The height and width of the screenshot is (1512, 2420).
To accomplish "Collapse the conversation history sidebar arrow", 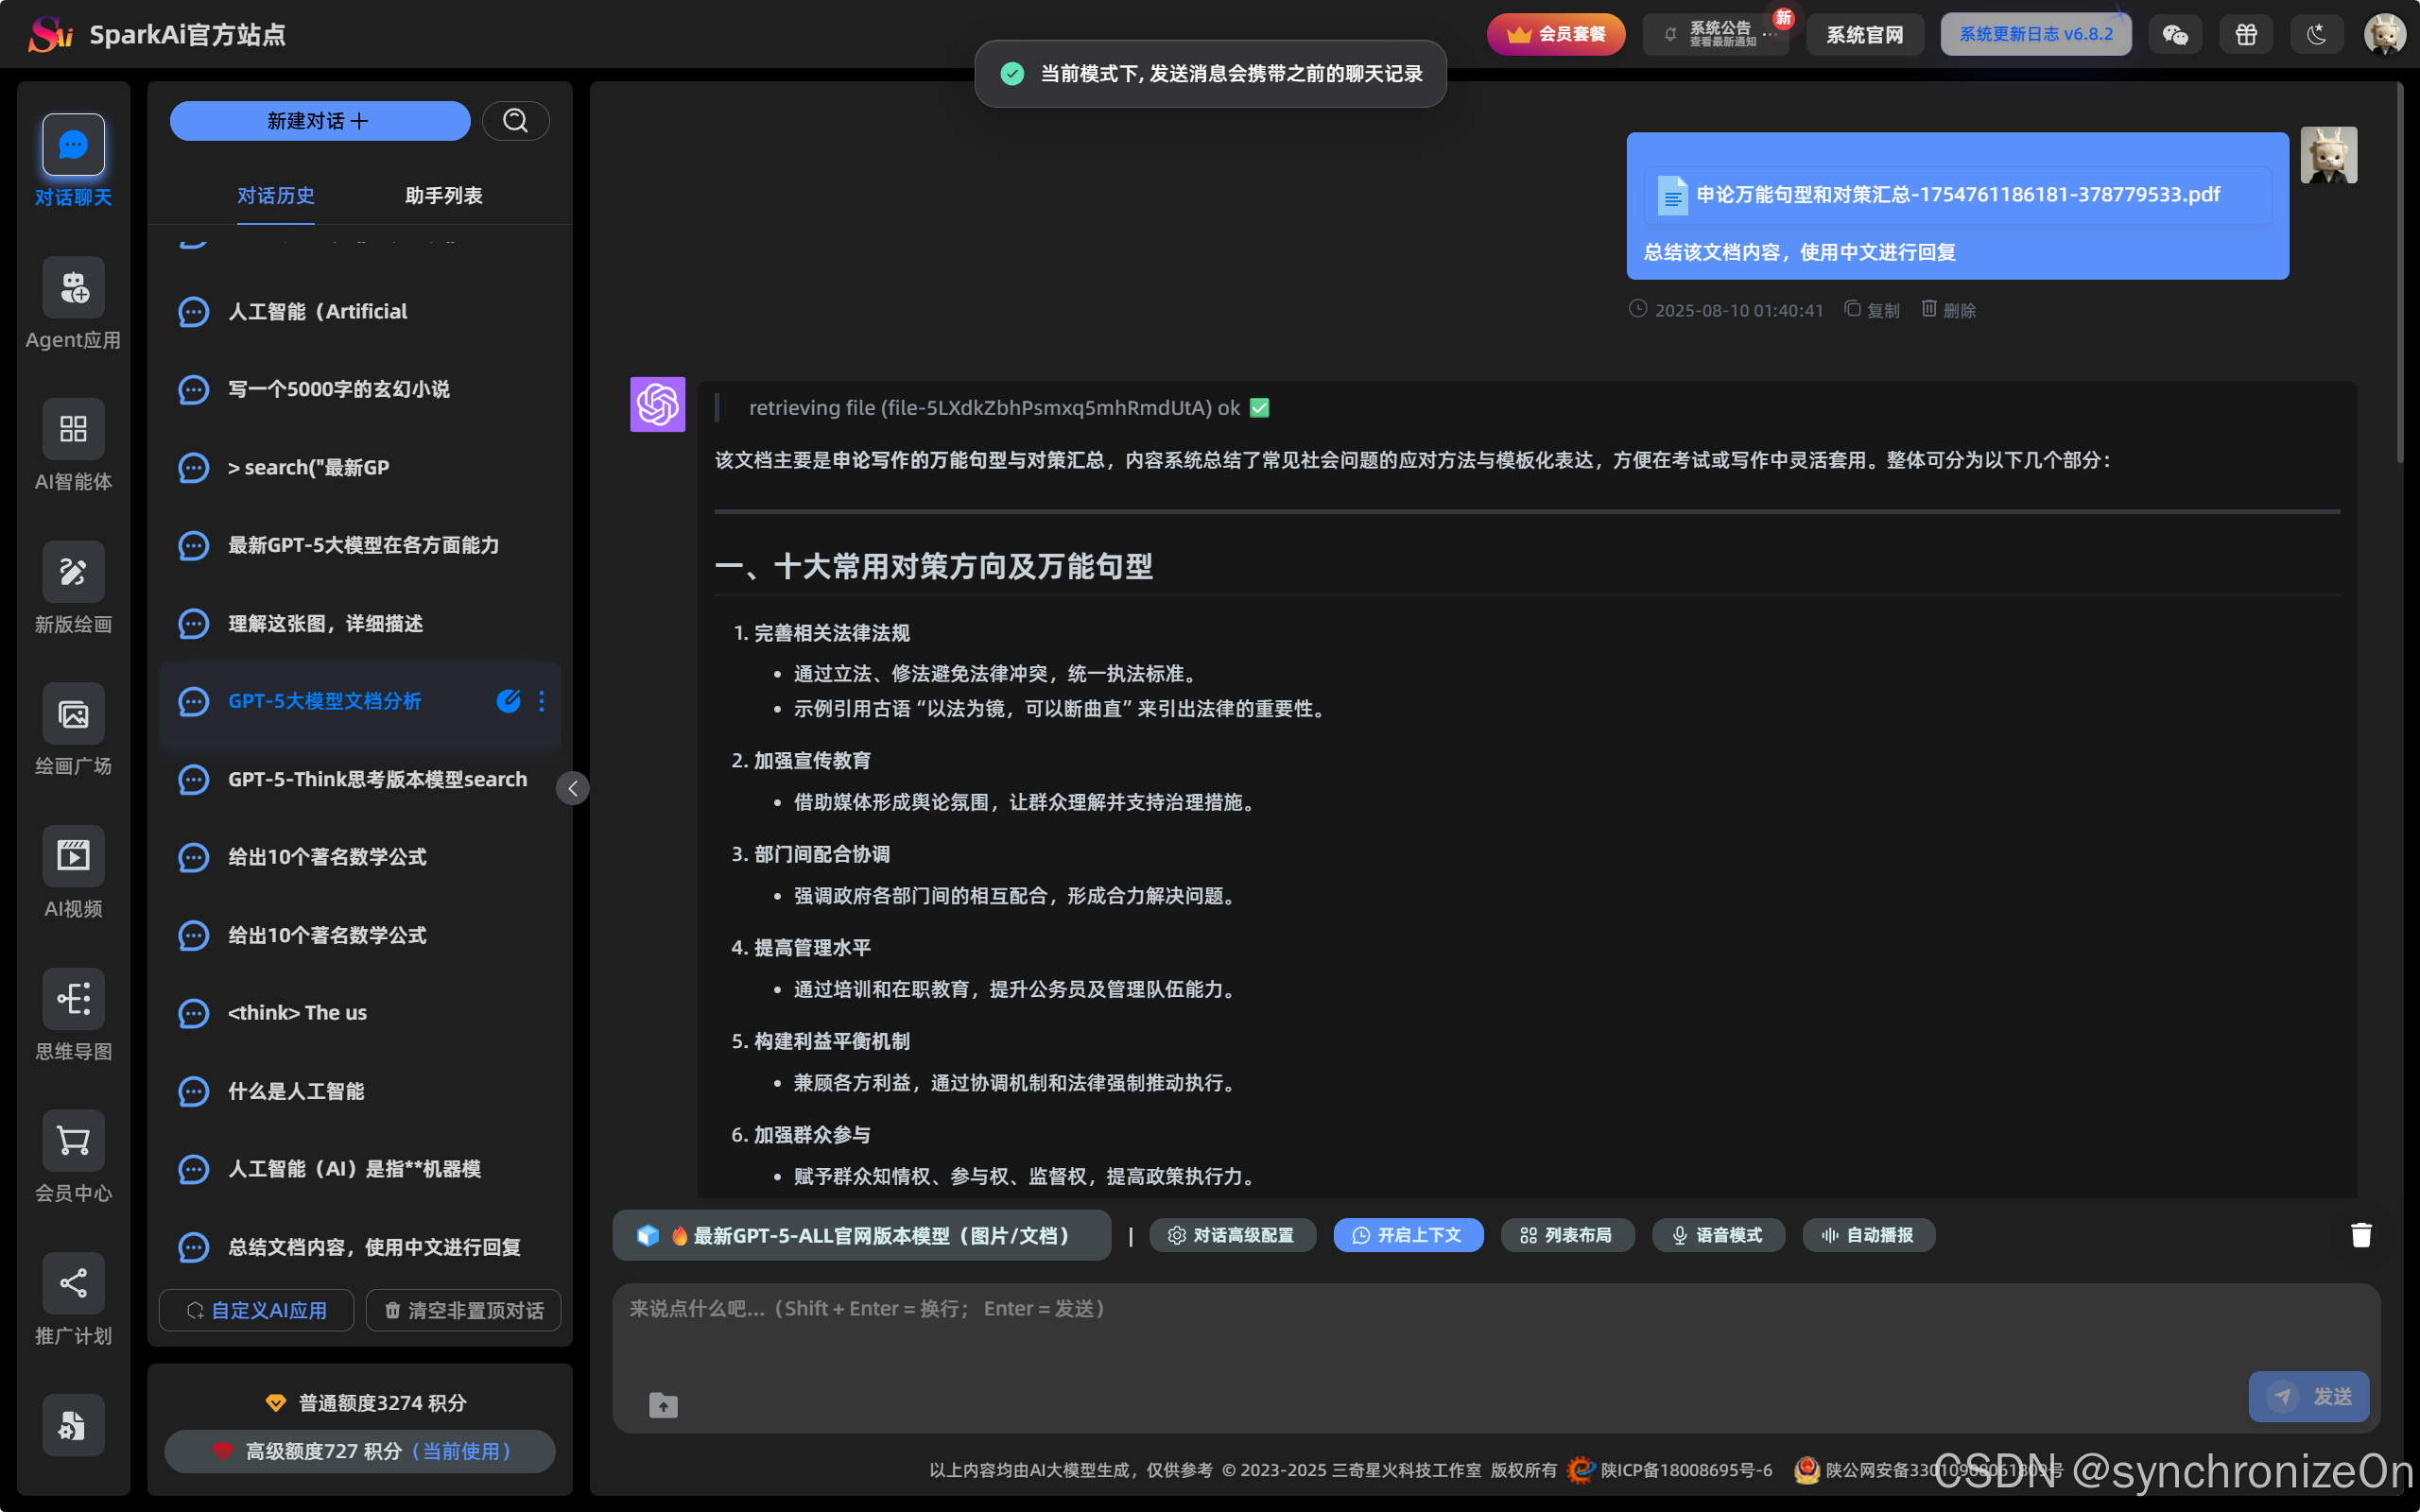I will 573,788.
